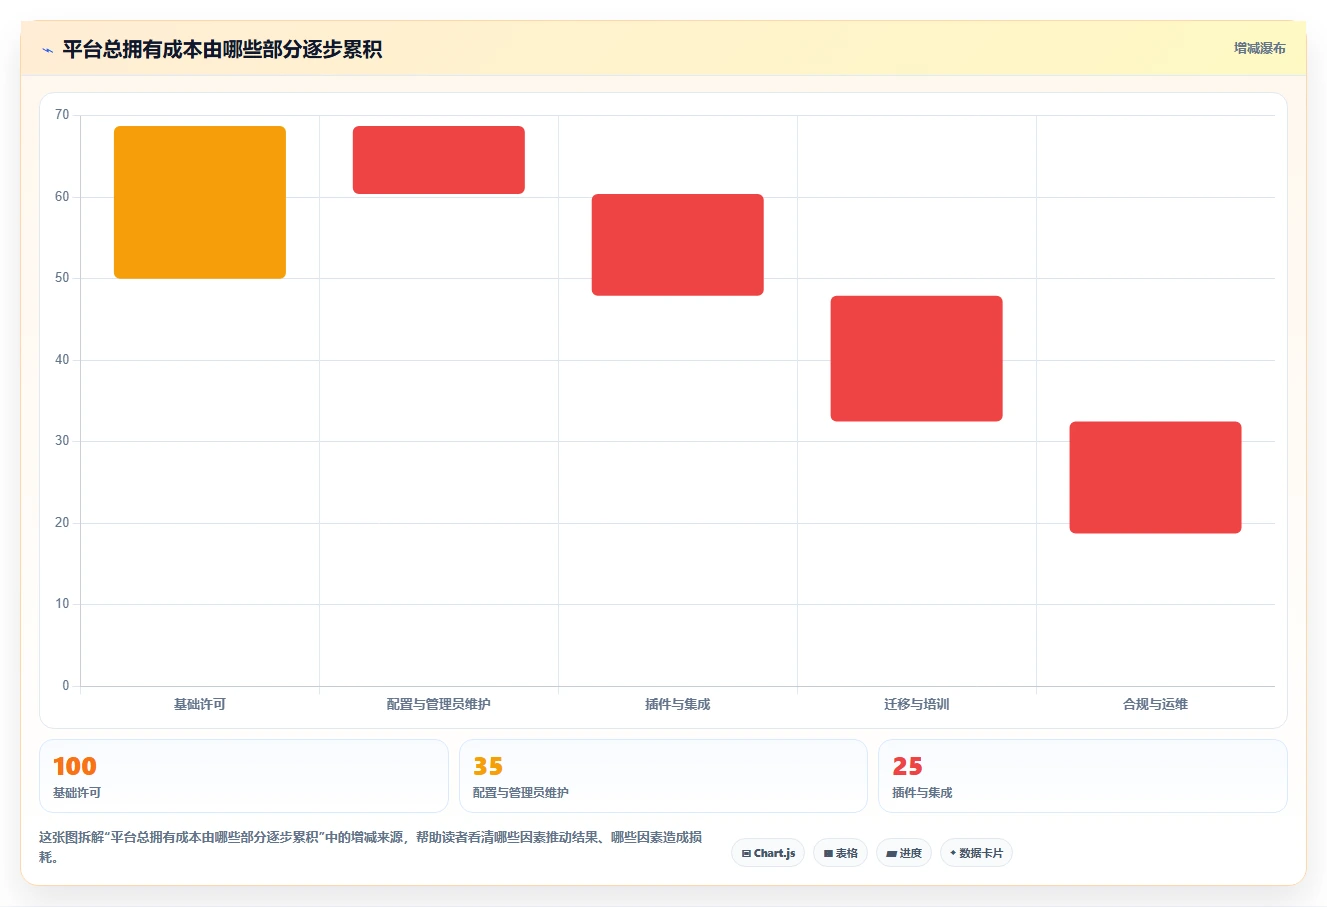Image resolution: width=1327 pixels, height=907 pixels.
Task: Click the y-axis value 30
Action: click(62, 441)
